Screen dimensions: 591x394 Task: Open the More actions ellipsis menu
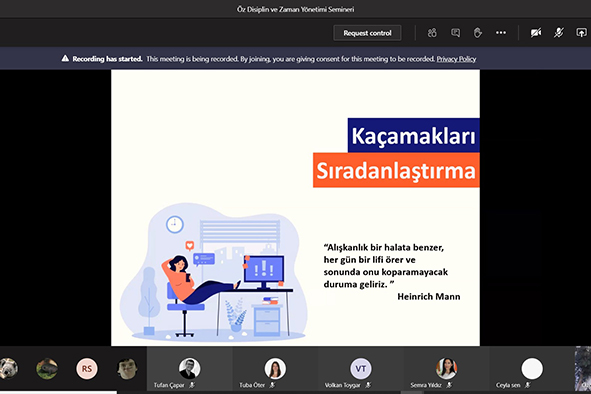tap(501, 33)
